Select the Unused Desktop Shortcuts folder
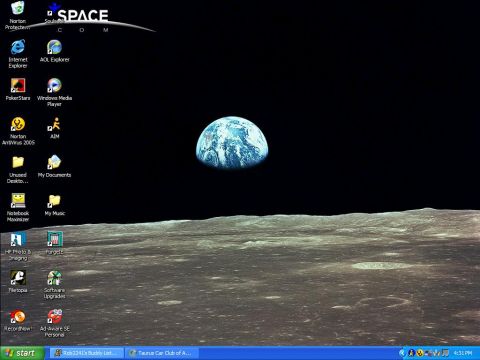Image resolution: width=480 pixels, height=360 pixels. (18, 162)
